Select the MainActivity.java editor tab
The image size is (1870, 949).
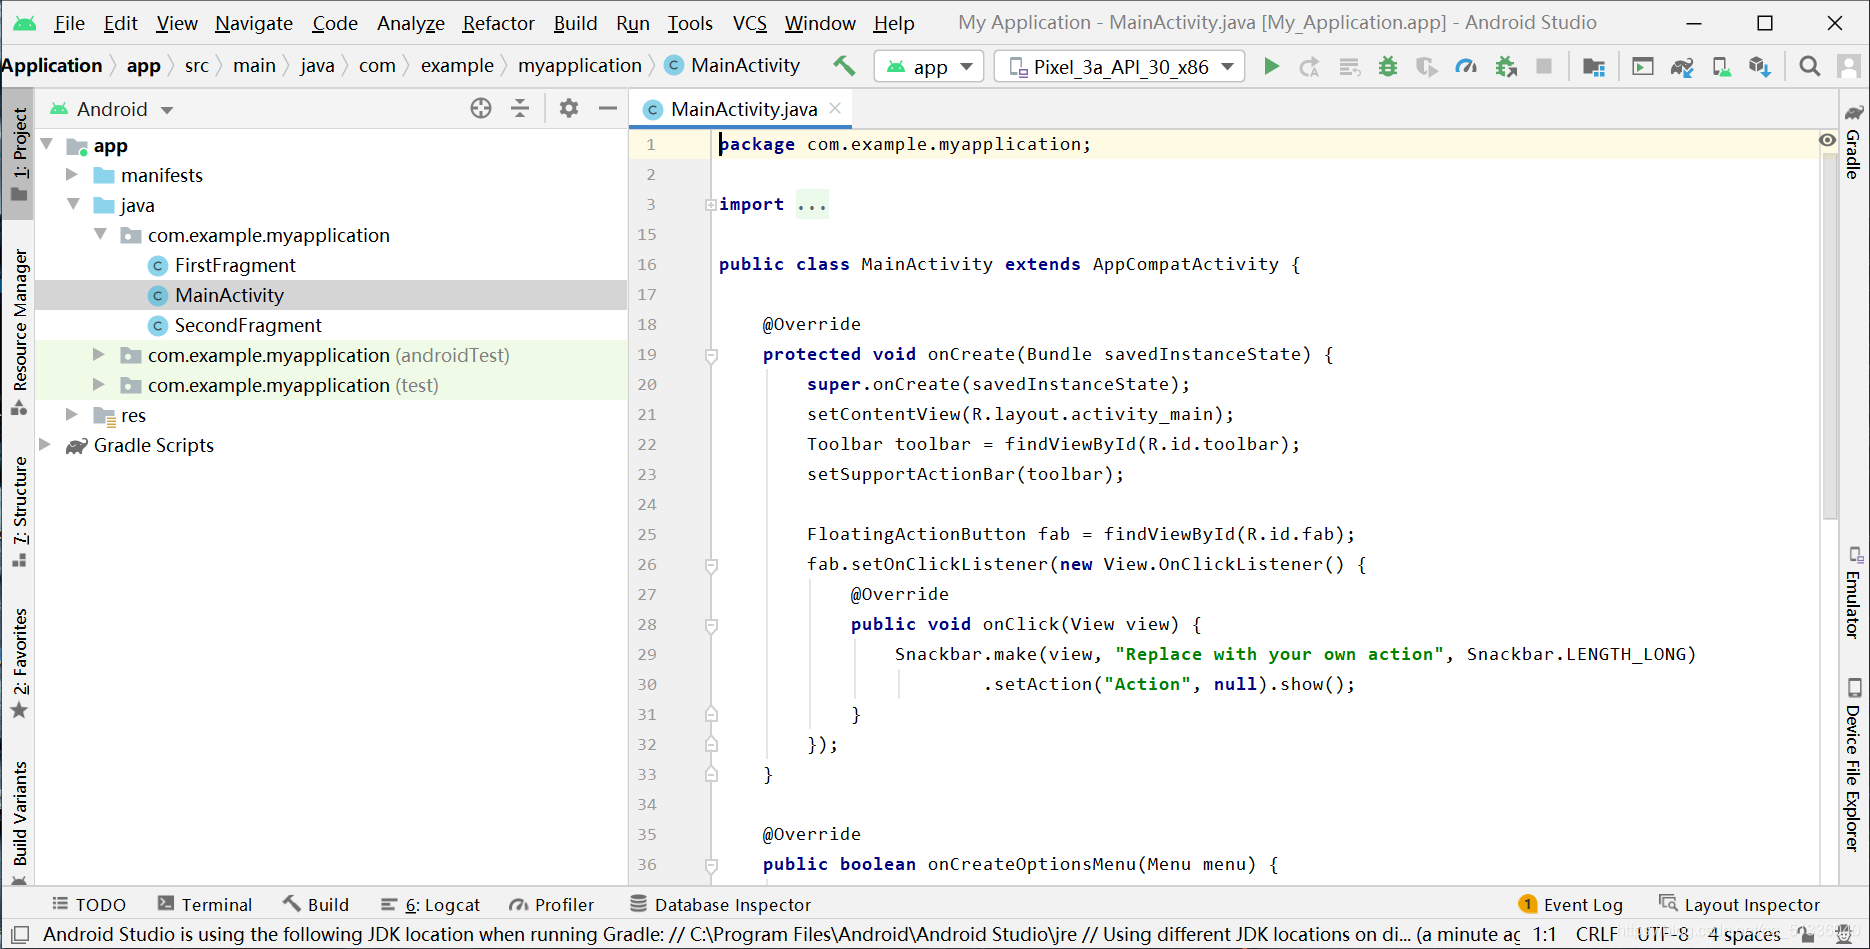pos(743,108)
